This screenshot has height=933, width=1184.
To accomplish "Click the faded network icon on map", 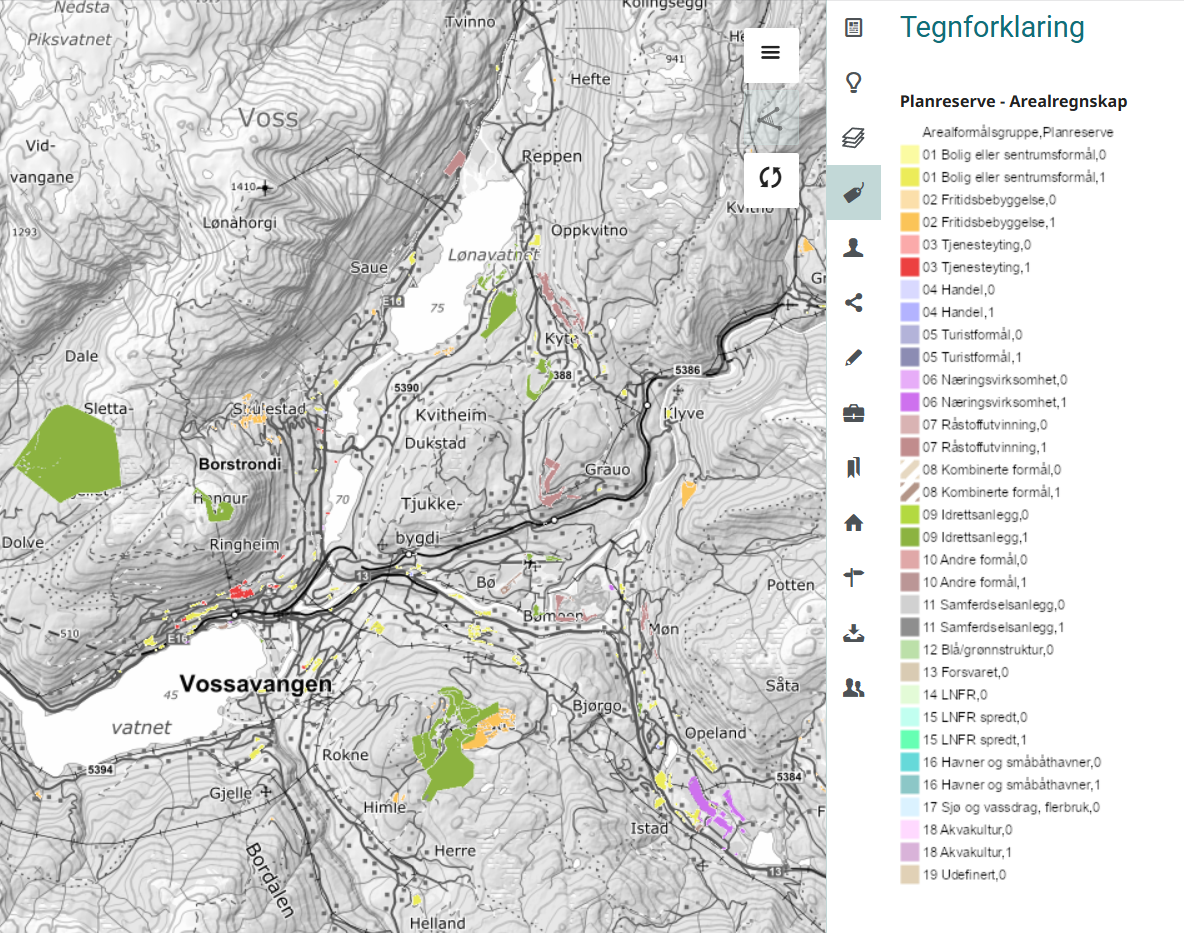I will pyautogui.click(x=770, y=118).
